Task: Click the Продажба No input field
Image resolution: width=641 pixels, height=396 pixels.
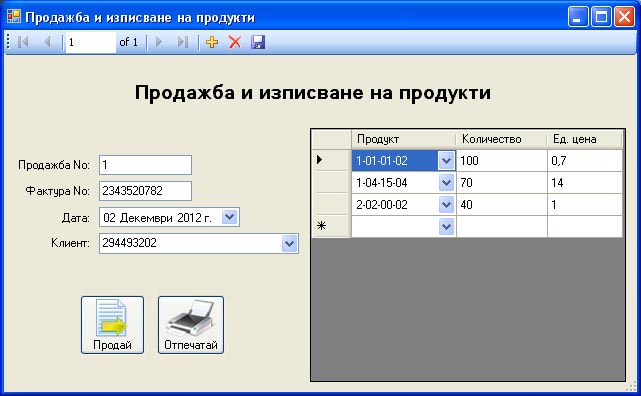Action: pos(145,165)
